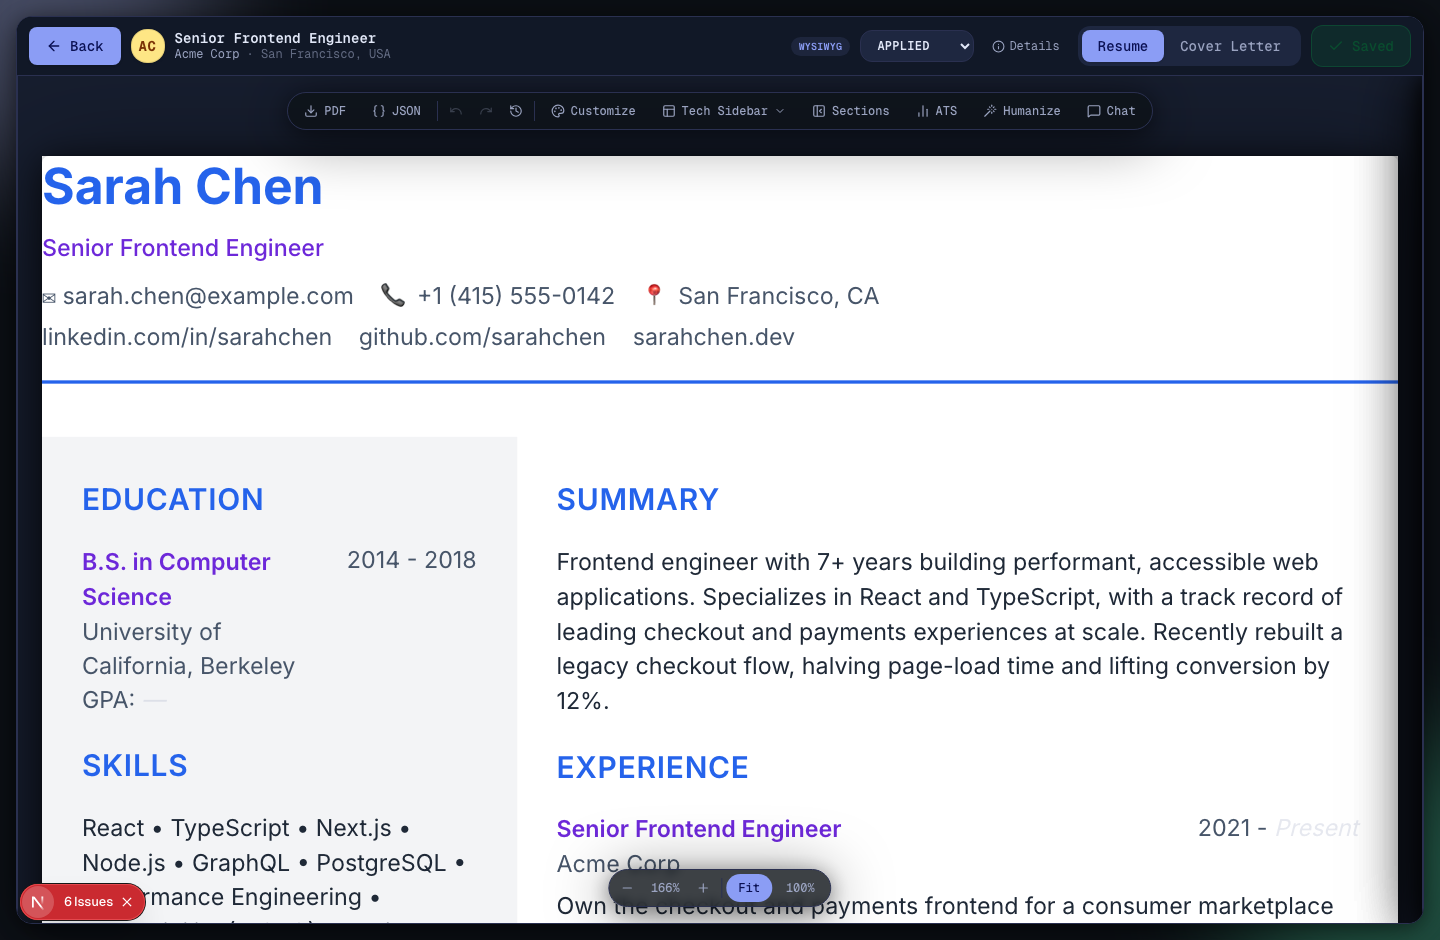Open the Sections manager
This screenshot has width=1440, height=940.
click(x=851, y=111)
